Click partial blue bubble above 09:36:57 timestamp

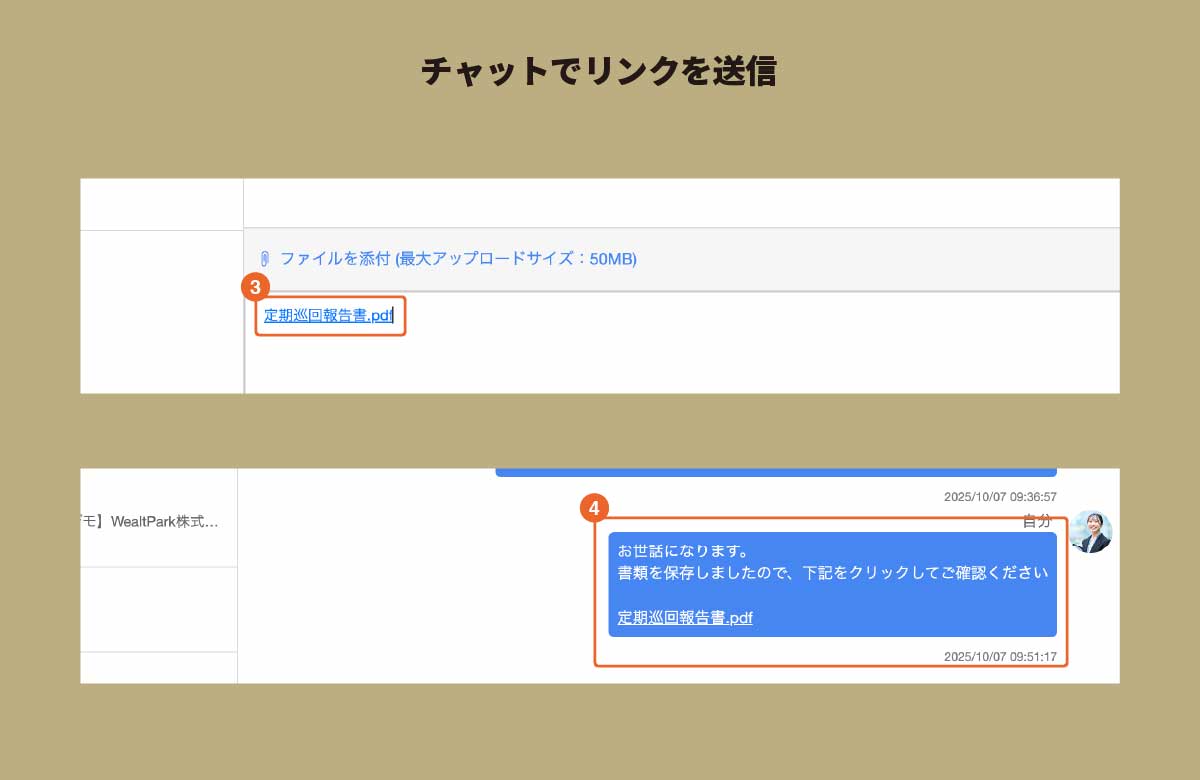[x=776, y=472]
